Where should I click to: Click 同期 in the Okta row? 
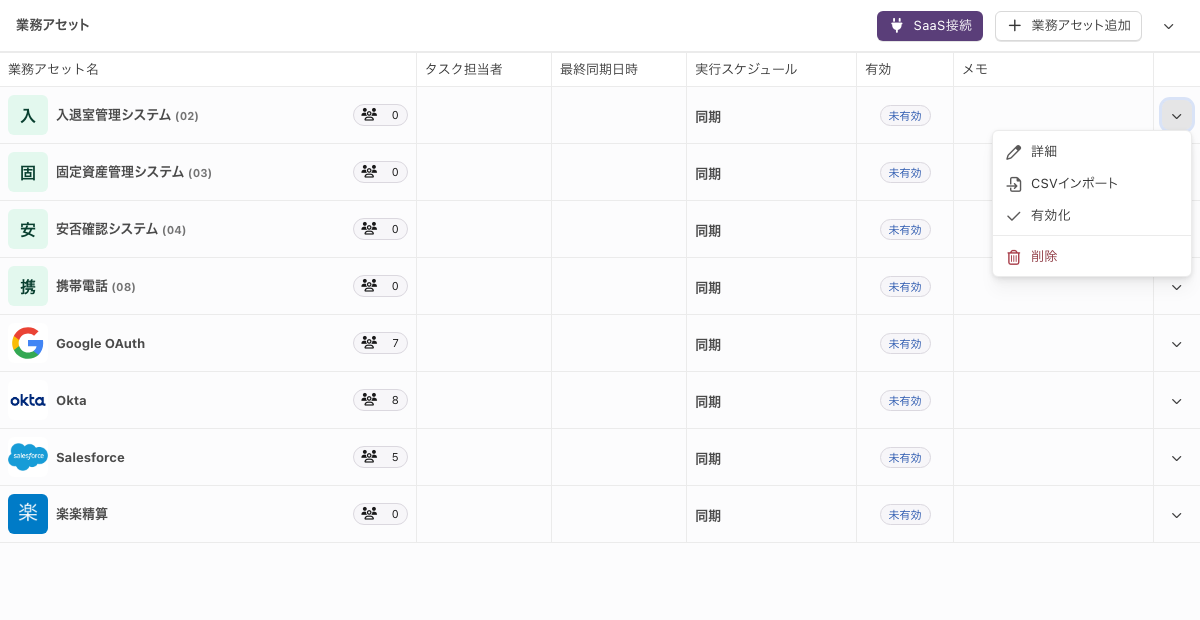coord(708,401)
